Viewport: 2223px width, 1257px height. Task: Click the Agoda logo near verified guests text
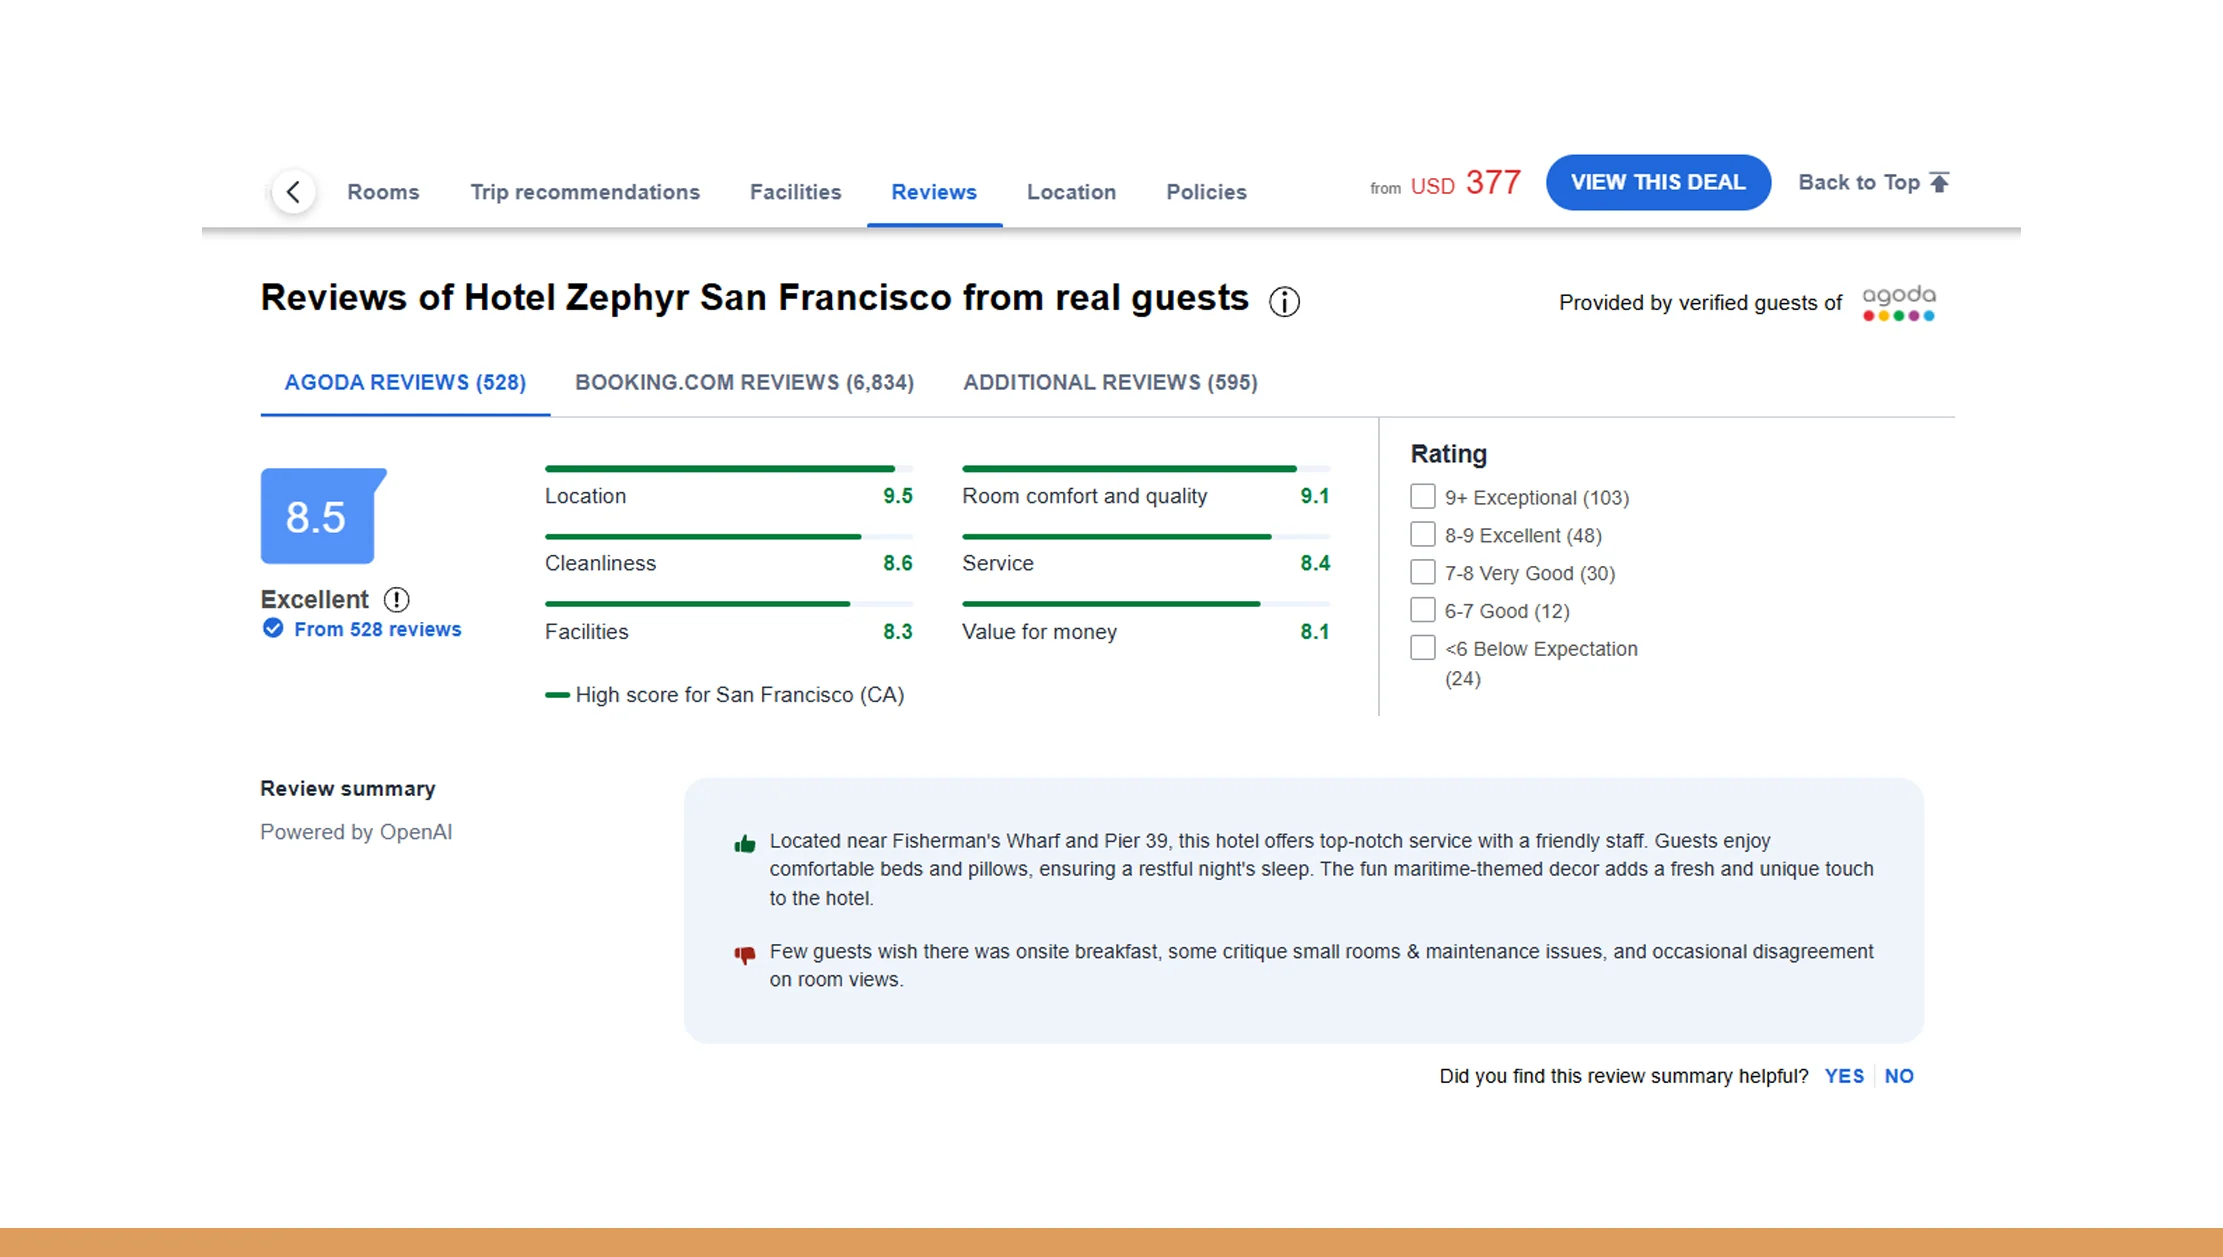tap(1898, 303)
